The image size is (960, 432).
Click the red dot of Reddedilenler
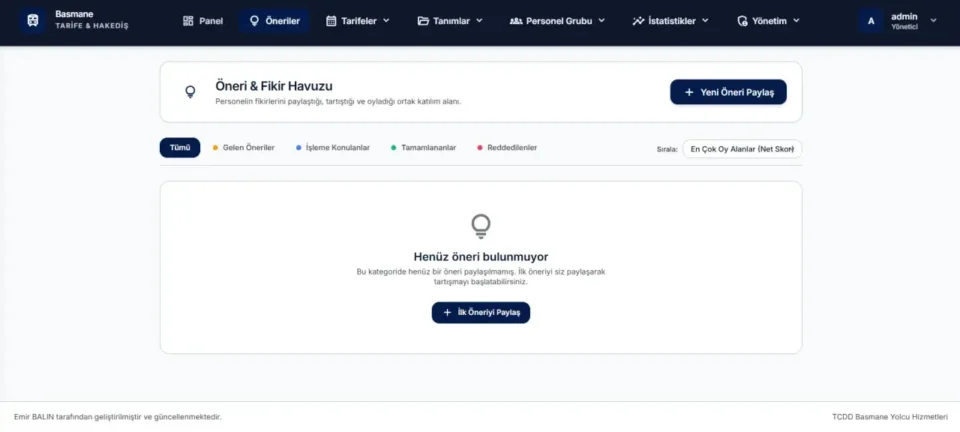[x=480, y=147]
